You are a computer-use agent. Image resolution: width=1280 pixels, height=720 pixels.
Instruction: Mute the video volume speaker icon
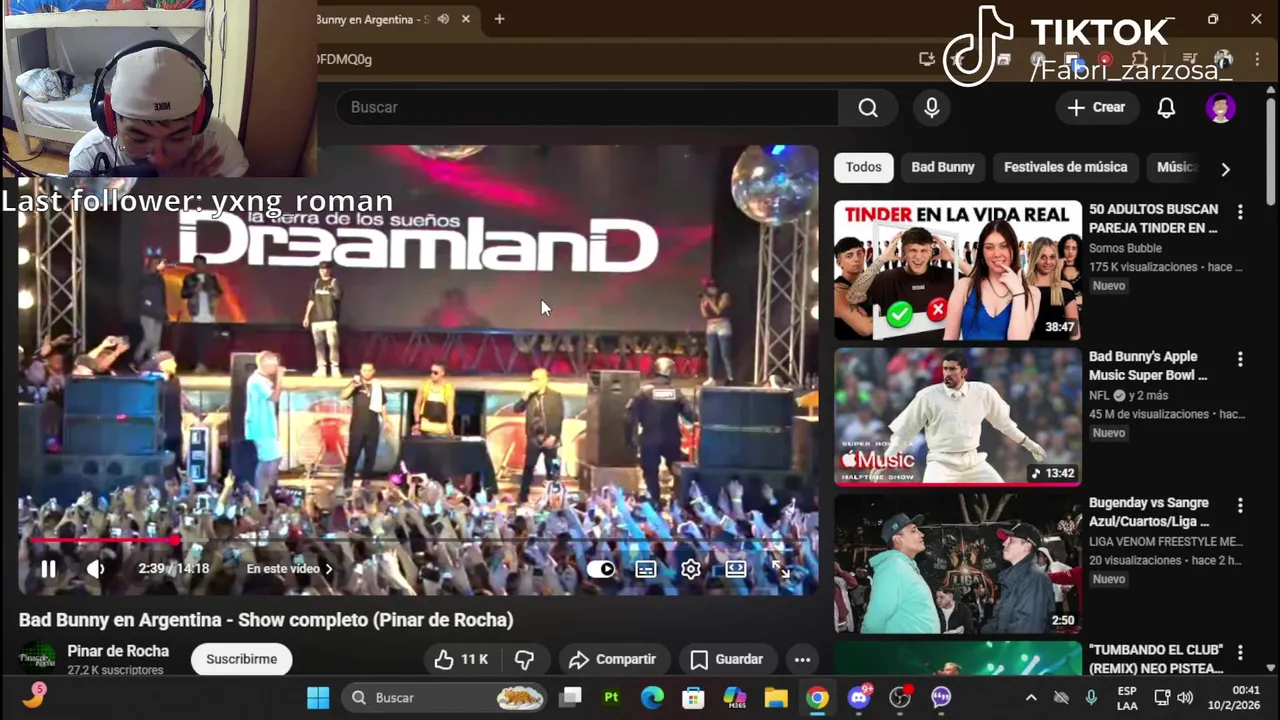pos(96,569)
